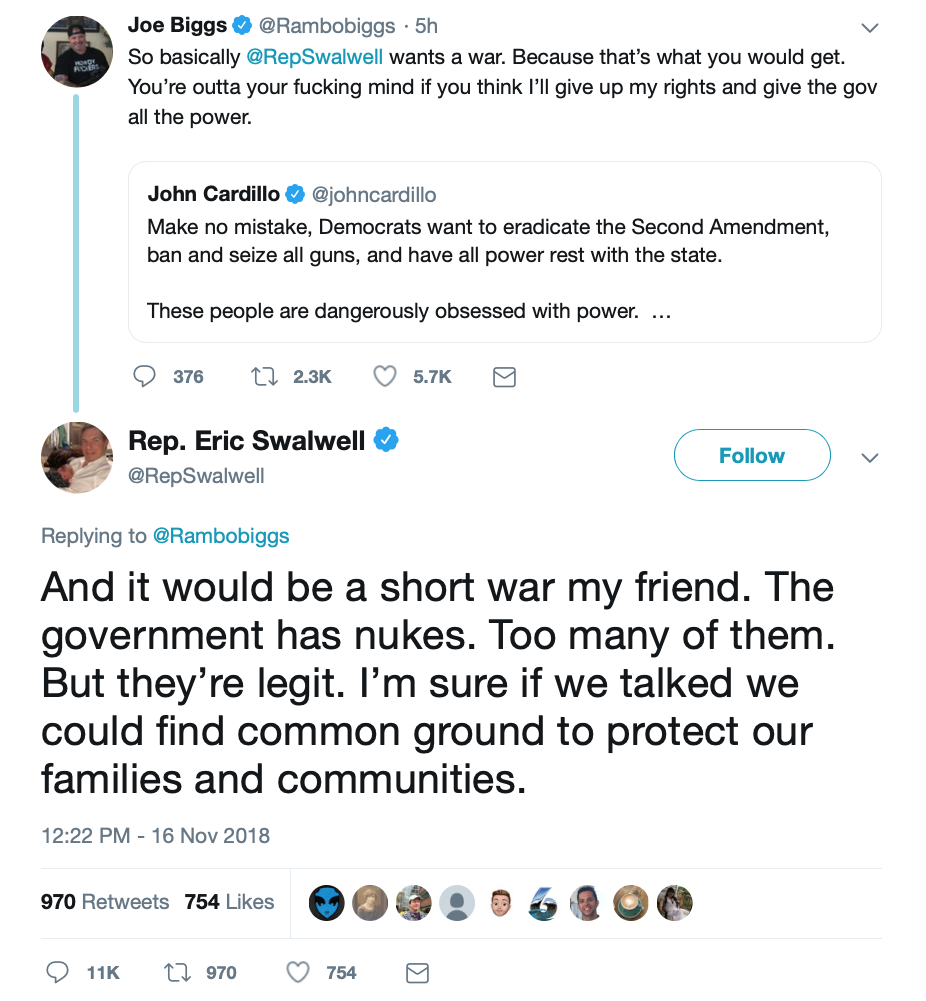Reply to Swalwell's tweet with 11K replies
This screenshot has height=1001, width=926.
coord(57,972)
